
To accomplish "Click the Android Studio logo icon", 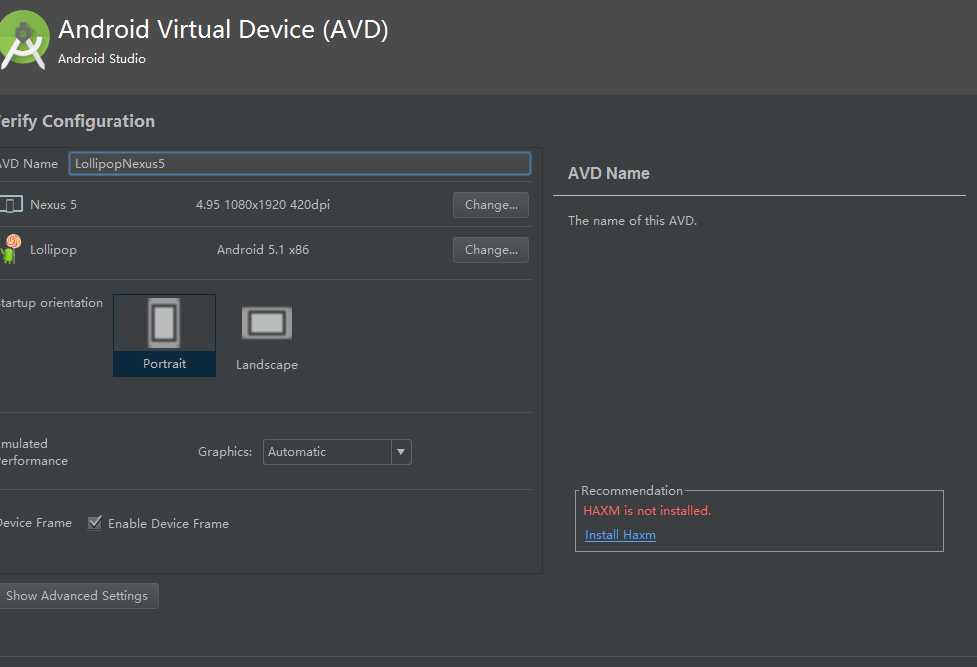I will click(24, 40).
